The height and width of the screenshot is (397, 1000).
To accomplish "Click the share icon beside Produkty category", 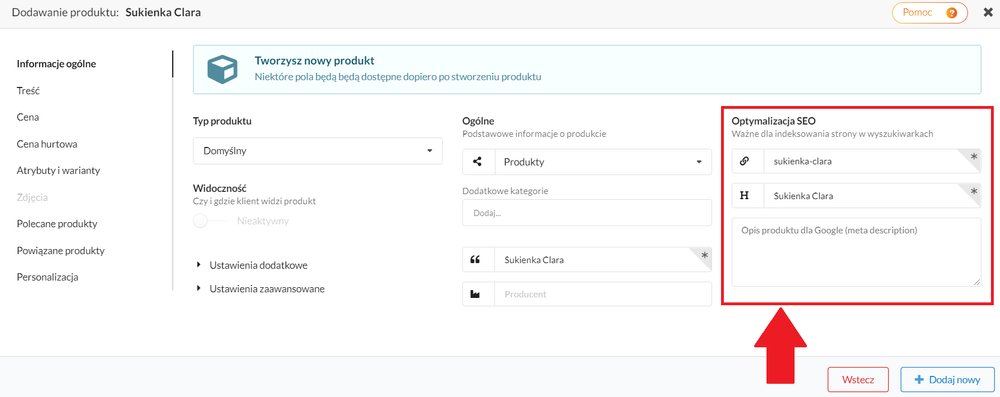I will [x=477, y=161].
